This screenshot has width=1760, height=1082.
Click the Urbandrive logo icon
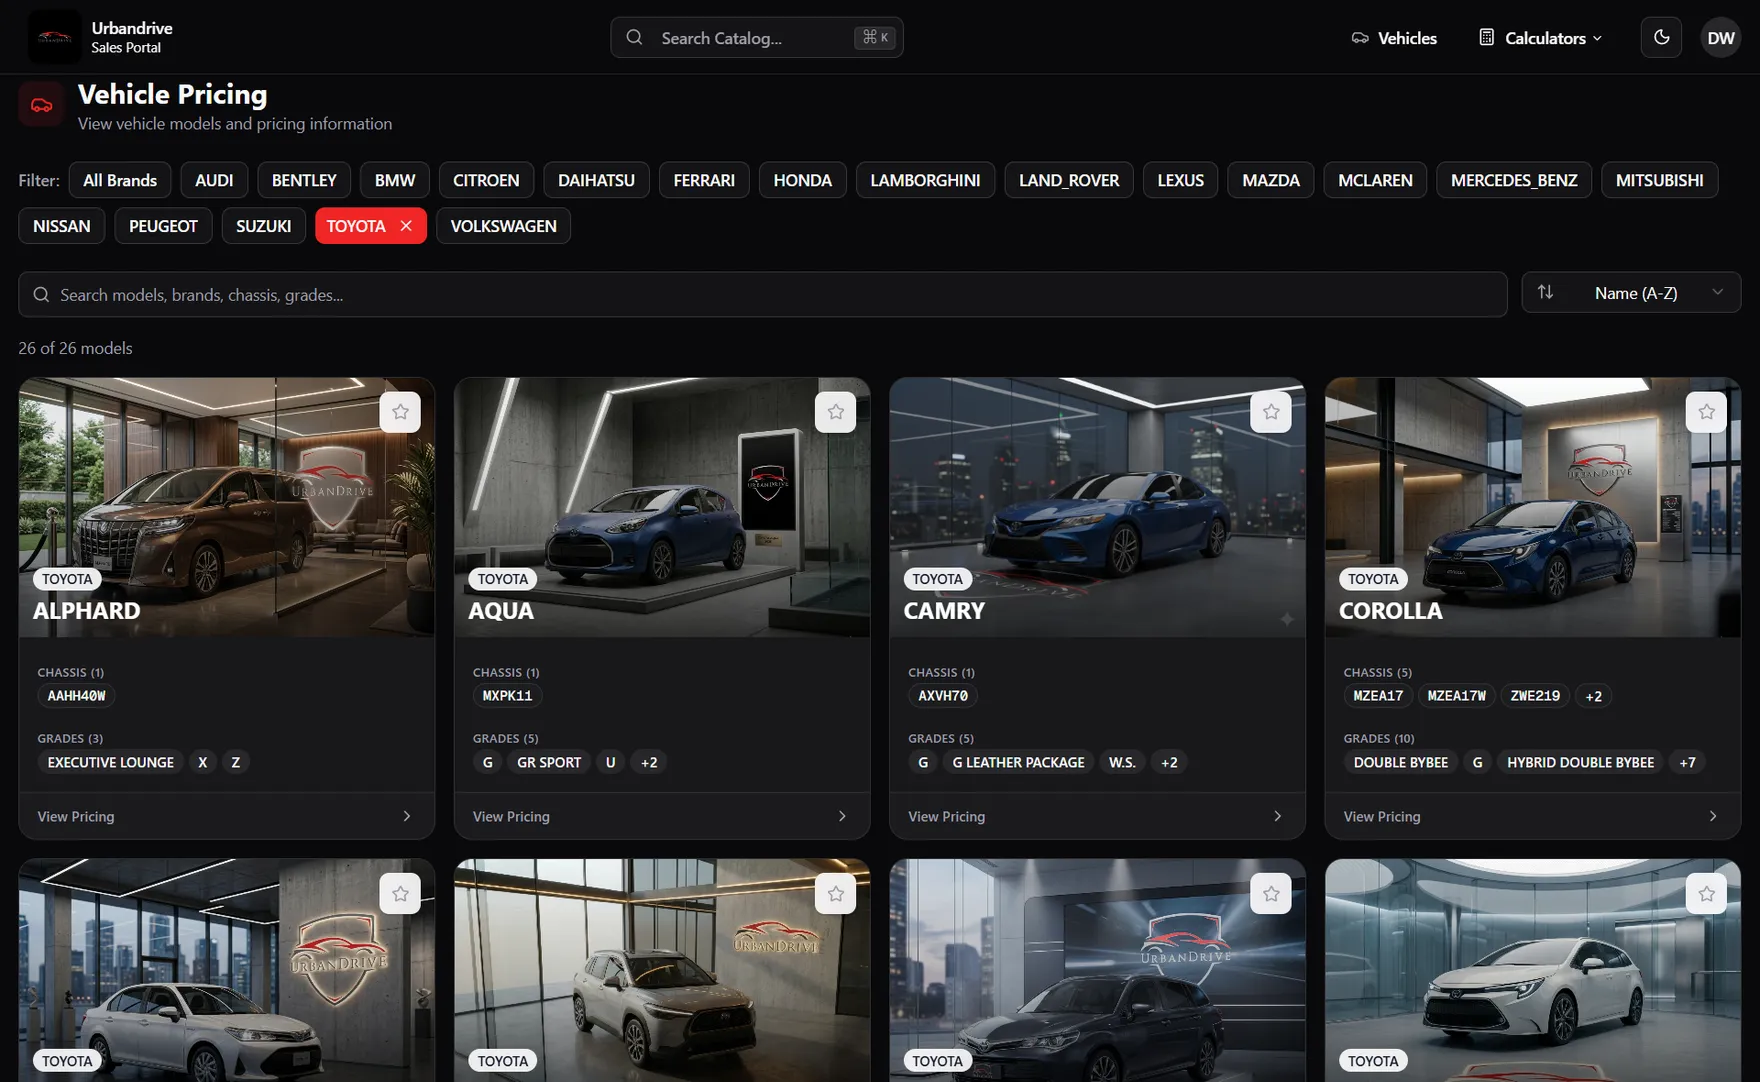click(x=54, y=37)
